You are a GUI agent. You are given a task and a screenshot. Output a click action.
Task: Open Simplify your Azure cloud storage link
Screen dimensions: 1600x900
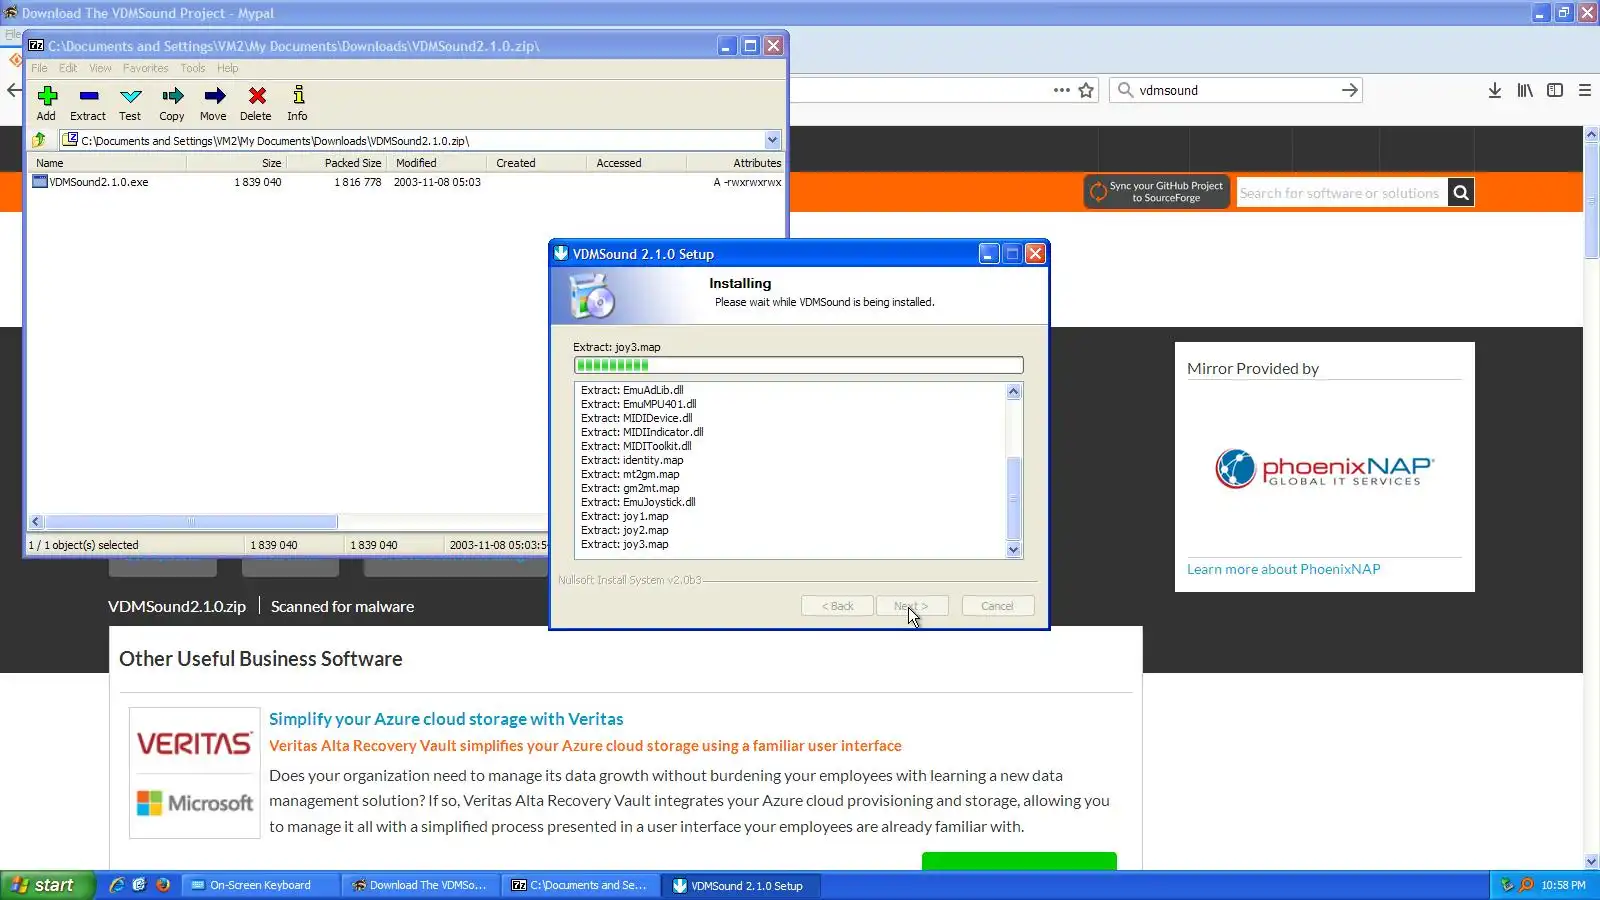[446, 719]
